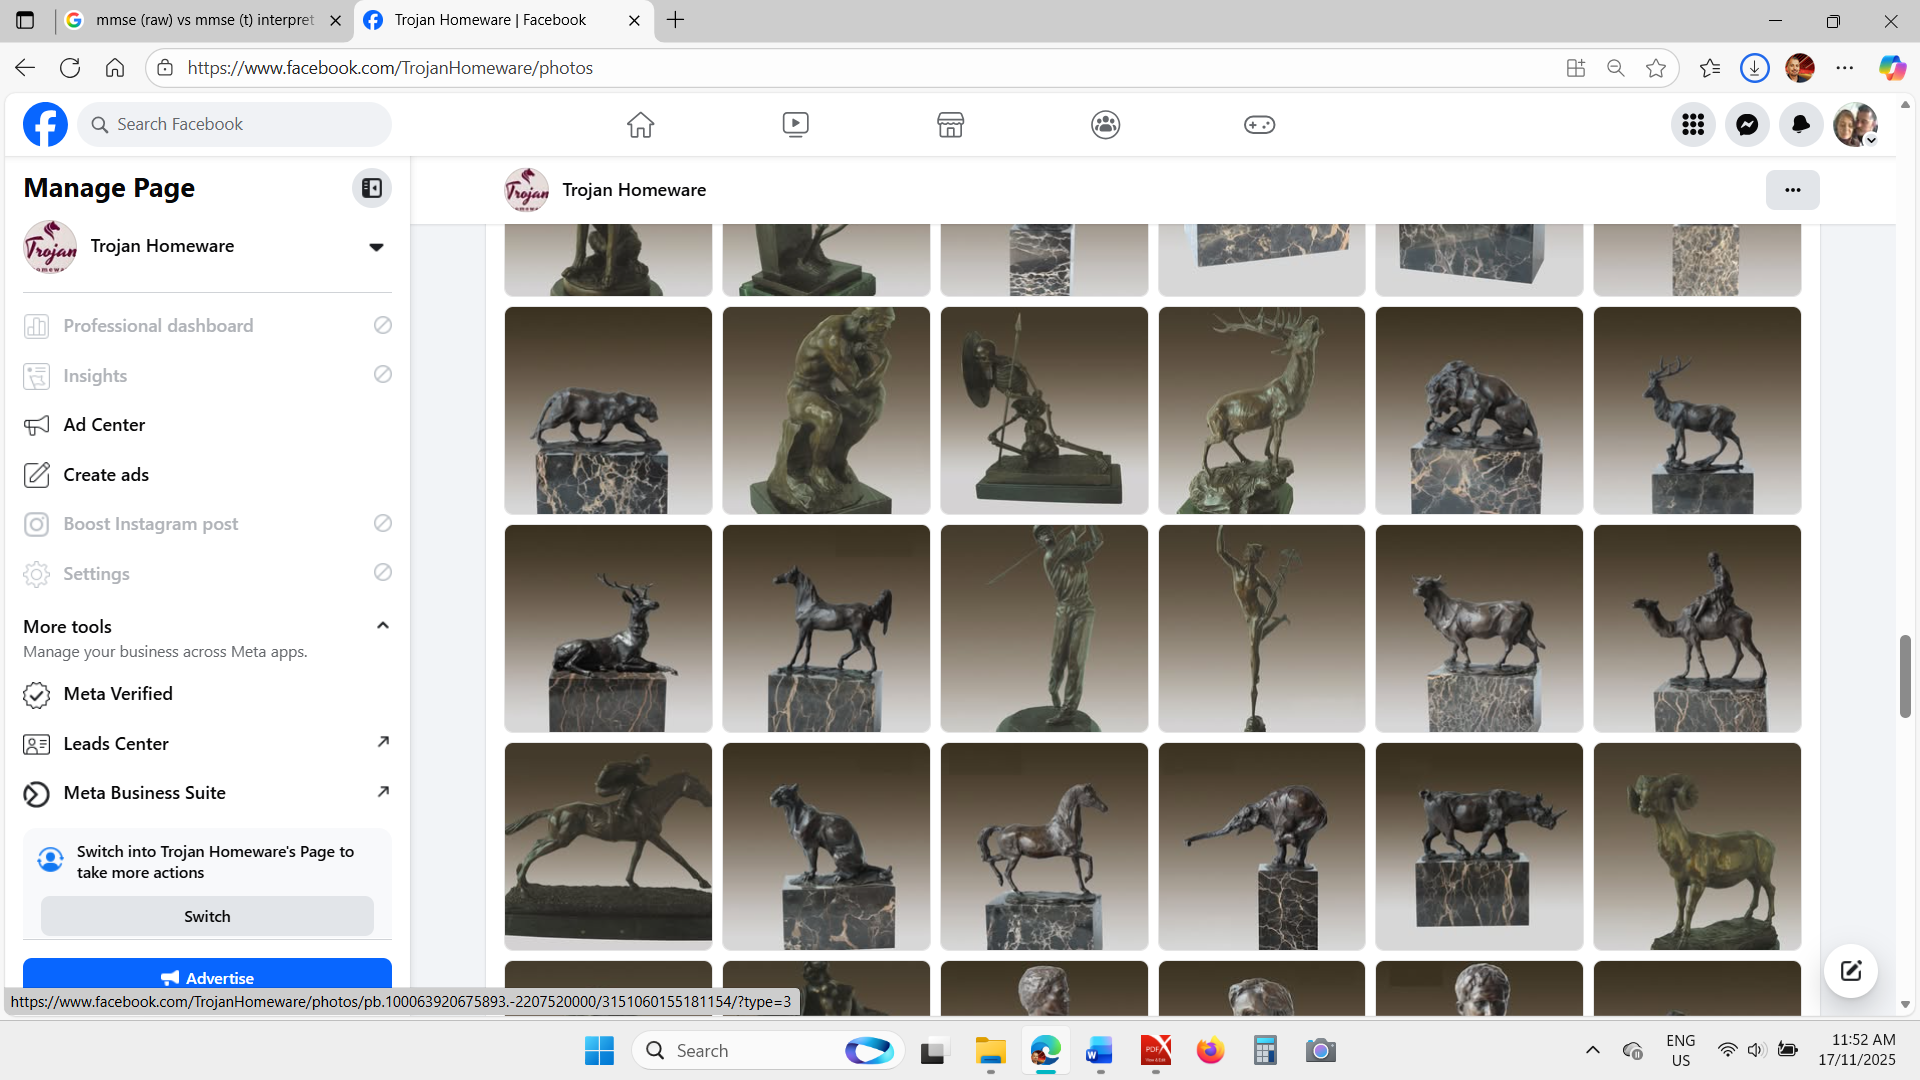Viewport: 1920px width, 1080px height.
Task: Open Gaming icon in top navigation
Action: pyautogui.click(x=1259, y=125)
